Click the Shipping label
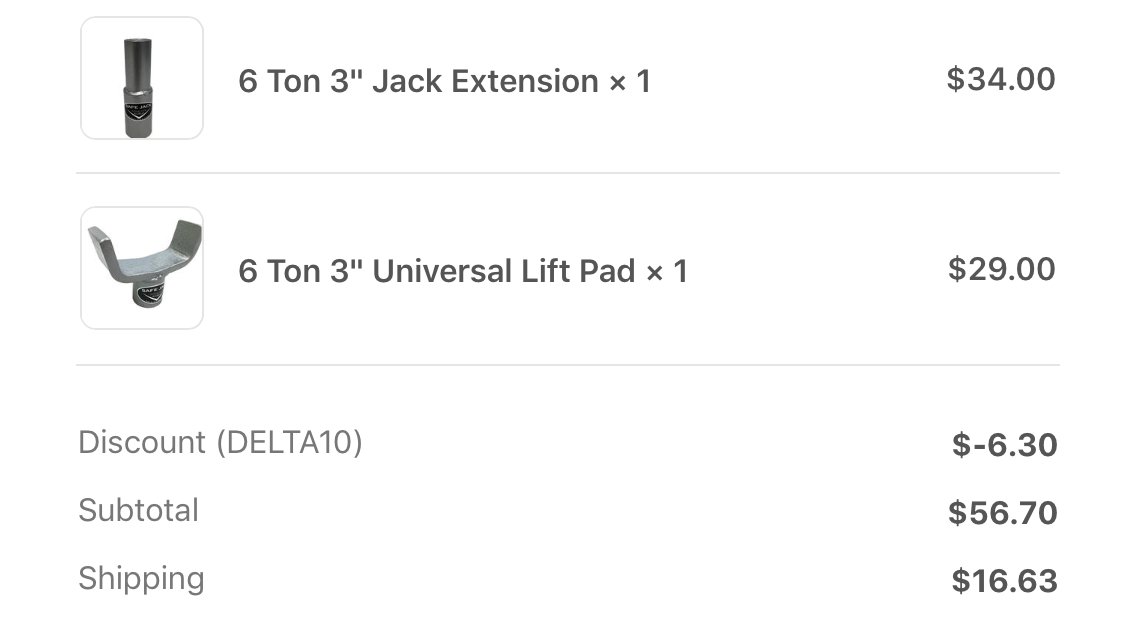The width and height of the screenshot is (1136, 640). (x=141, y=579)
